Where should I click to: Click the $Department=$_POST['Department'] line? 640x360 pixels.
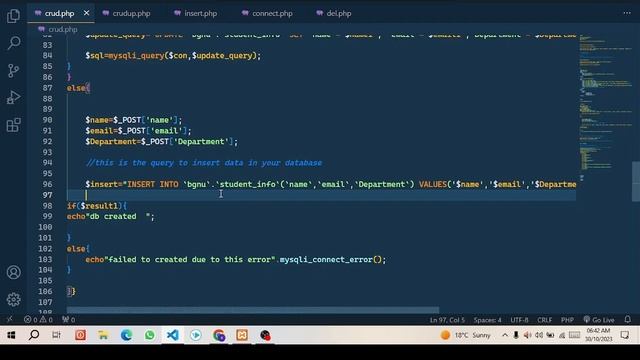[161, 141]
